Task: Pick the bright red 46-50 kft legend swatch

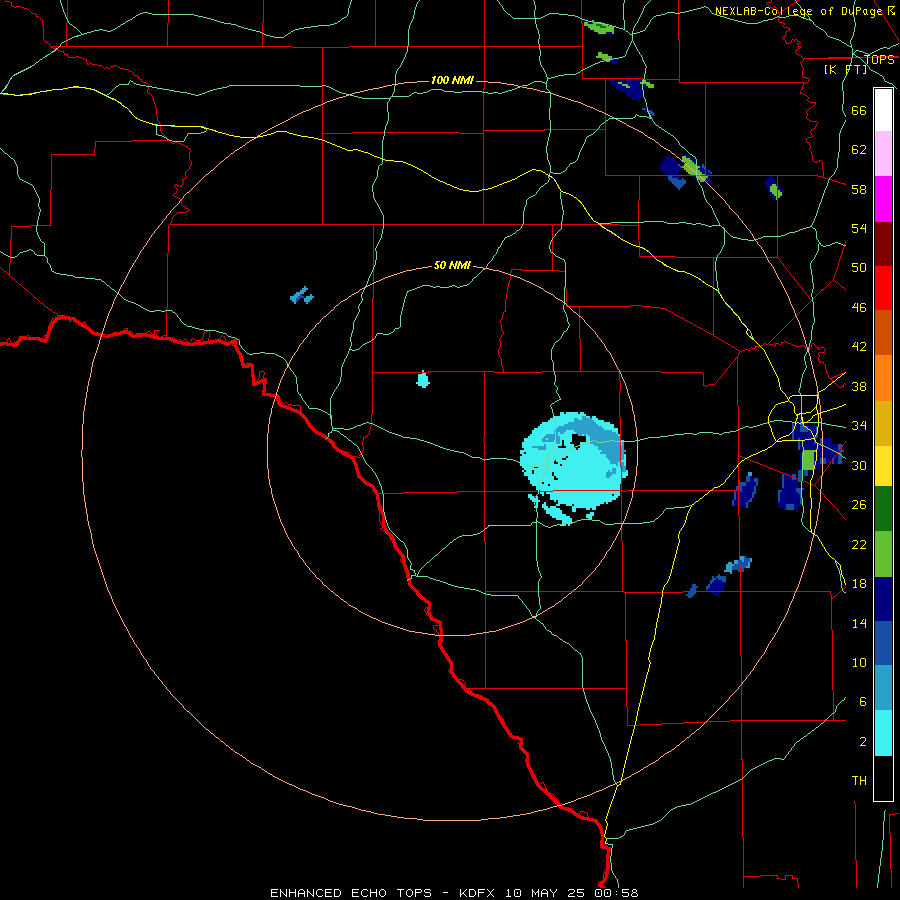Action: (883, 288)
